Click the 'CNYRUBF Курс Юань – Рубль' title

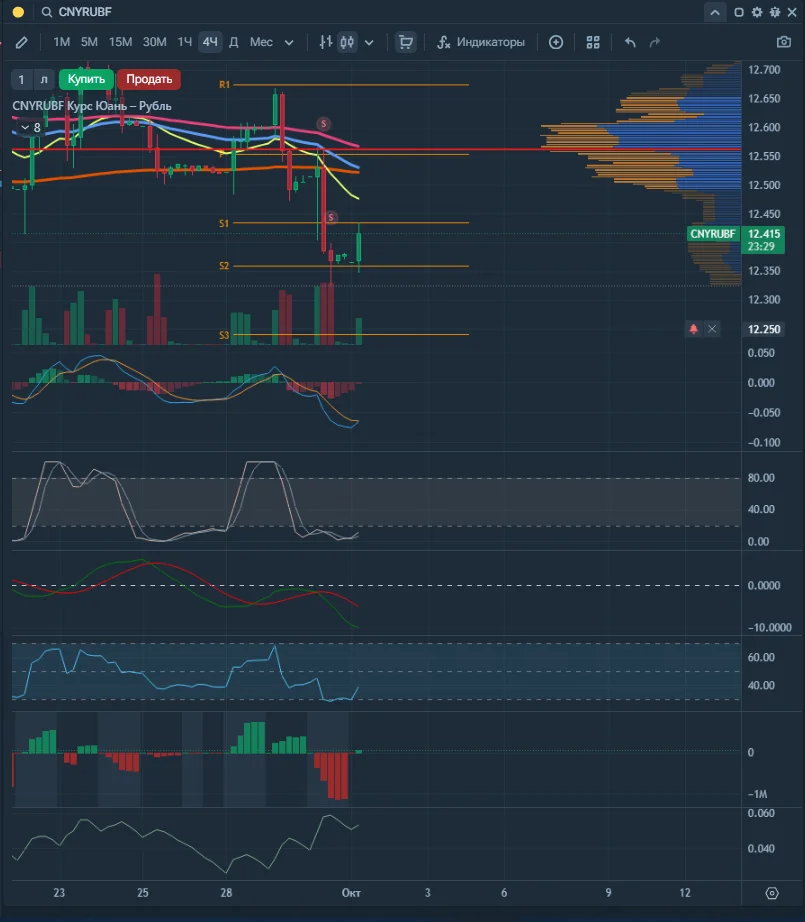tap(92, 106)
